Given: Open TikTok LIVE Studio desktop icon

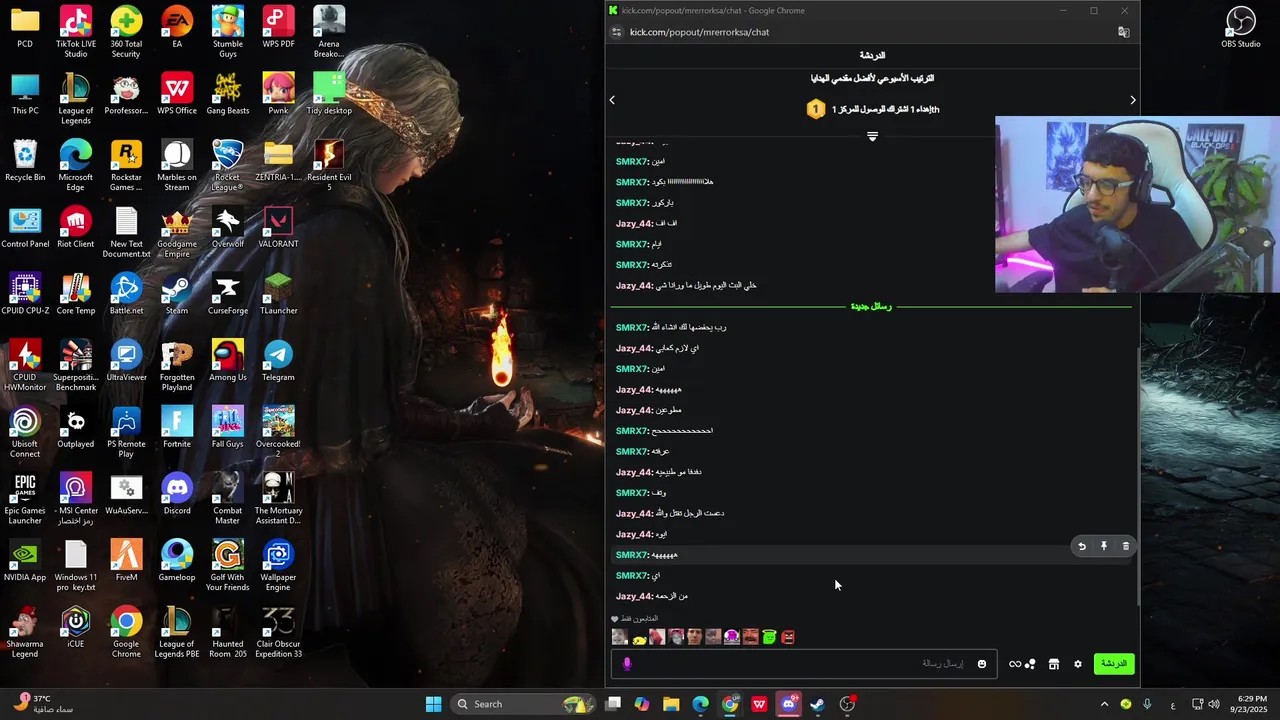Looking at the screenshot, I should pyautogui.click(x=76, y=32).
